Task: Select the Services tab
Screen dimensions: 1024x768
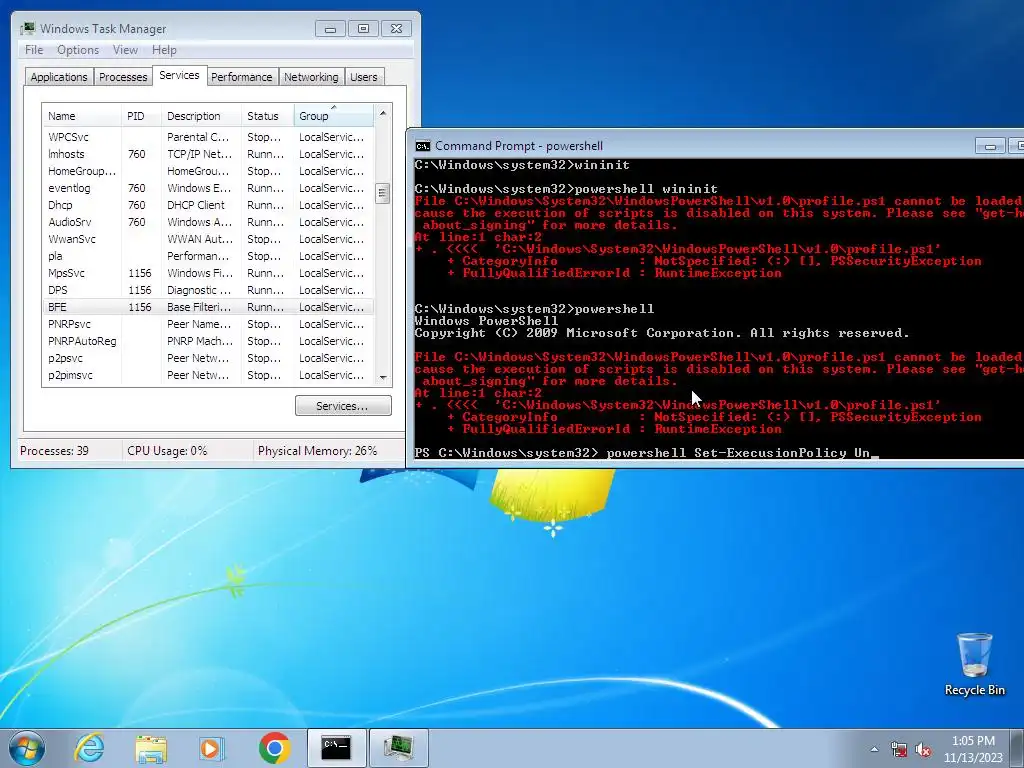Action: [x=179, y=75]
